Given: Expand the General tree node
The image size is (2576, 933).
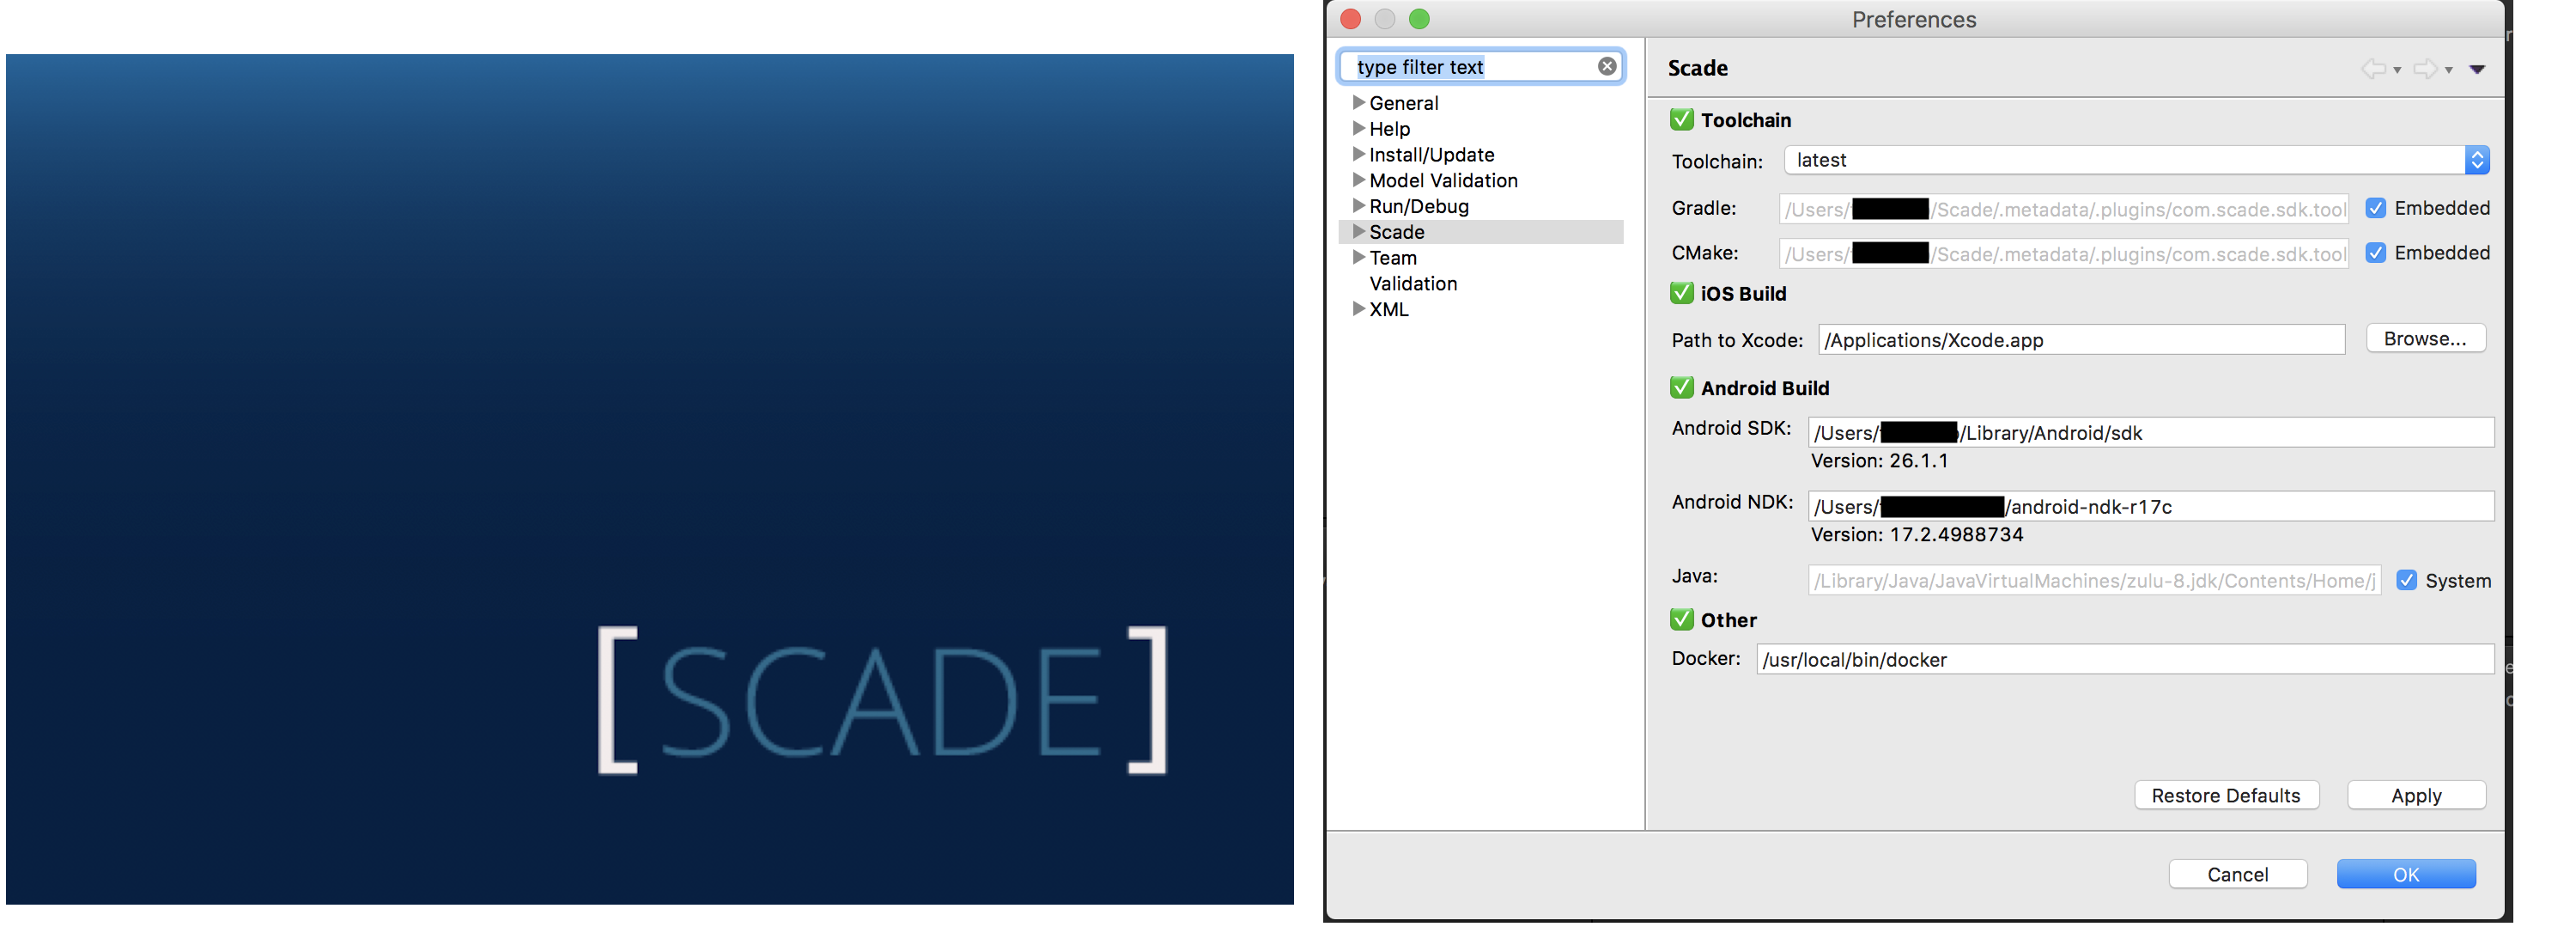Looking at the screenshot, I should click(x=1358, y=103).
